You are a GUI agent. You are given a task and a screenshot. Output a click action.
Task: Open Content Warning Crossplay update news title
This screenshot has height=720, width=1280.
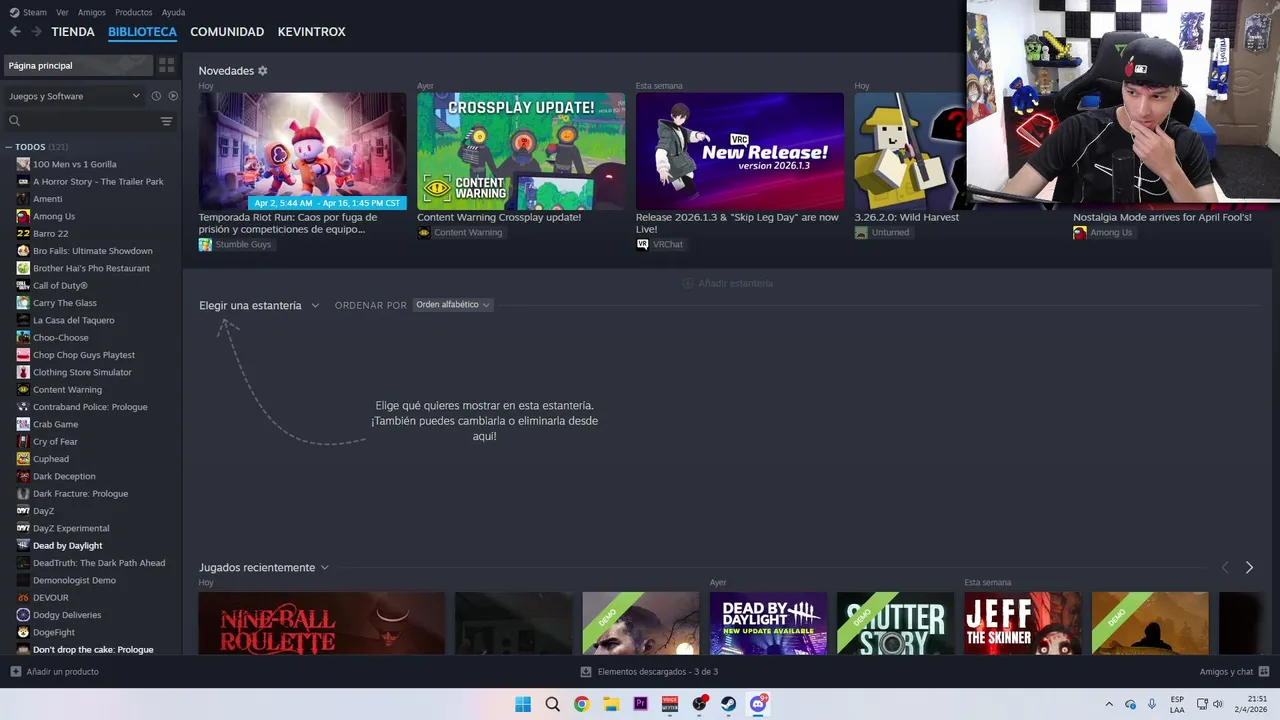point(499,217)
